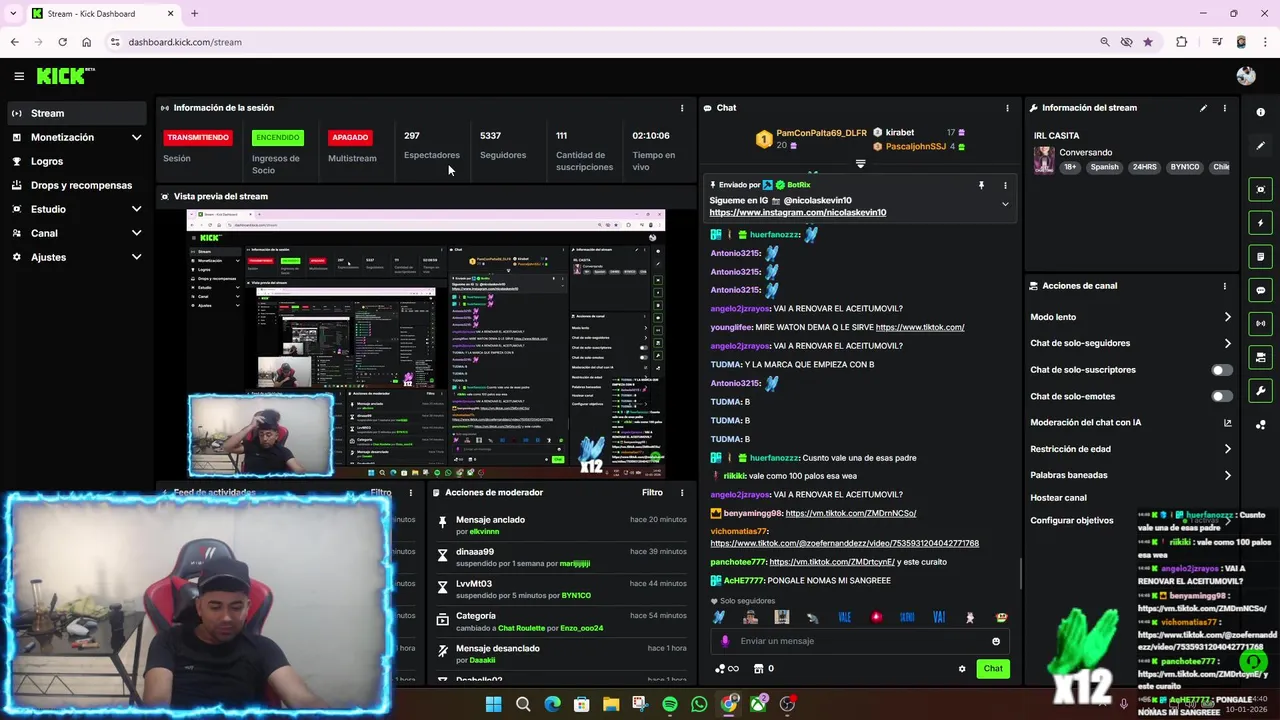Click the info icon in the right sidebar

(1261, 112)
